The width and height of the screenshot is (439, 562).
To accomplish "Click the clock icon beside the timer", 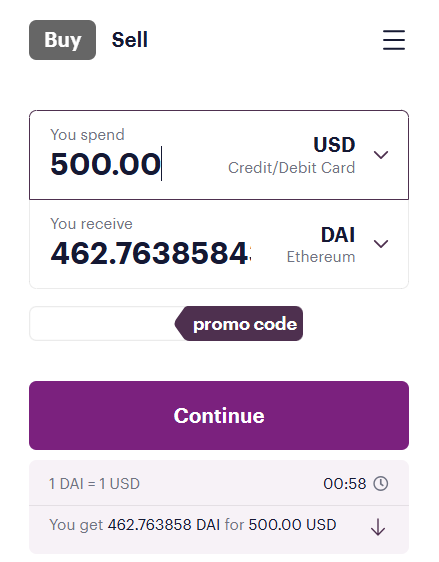I will point(381,484).
